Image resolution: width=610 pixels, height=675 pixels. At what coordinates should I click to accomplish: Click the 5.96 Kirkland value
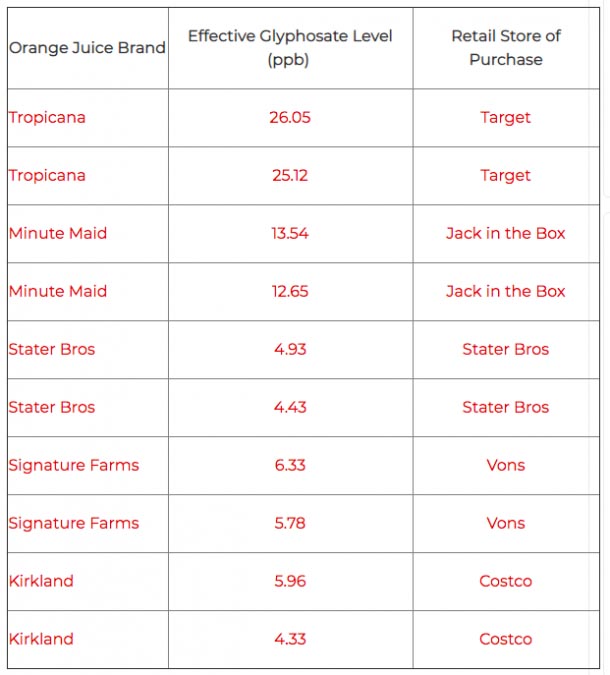290,581
